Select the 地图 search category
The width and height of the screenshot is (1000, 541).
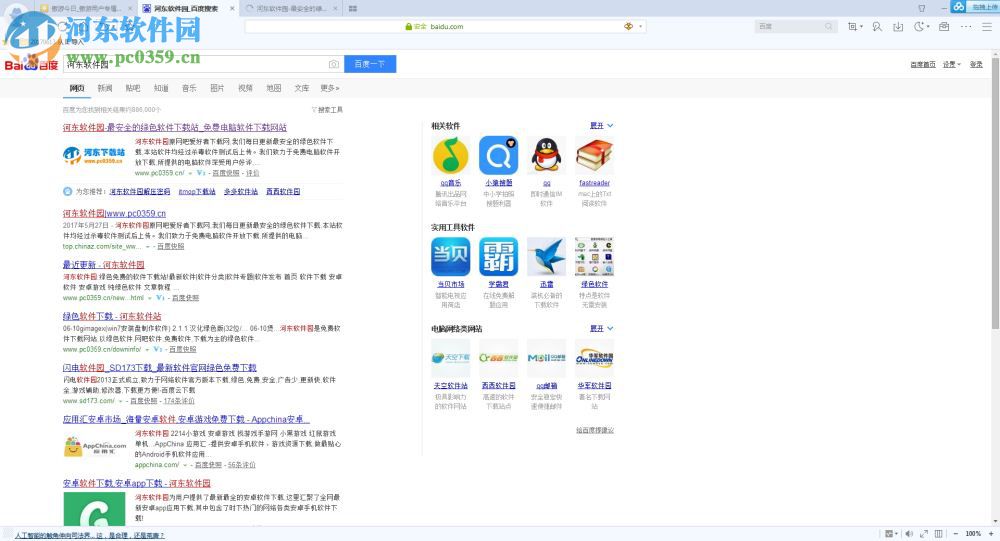[x=274, y=88]
